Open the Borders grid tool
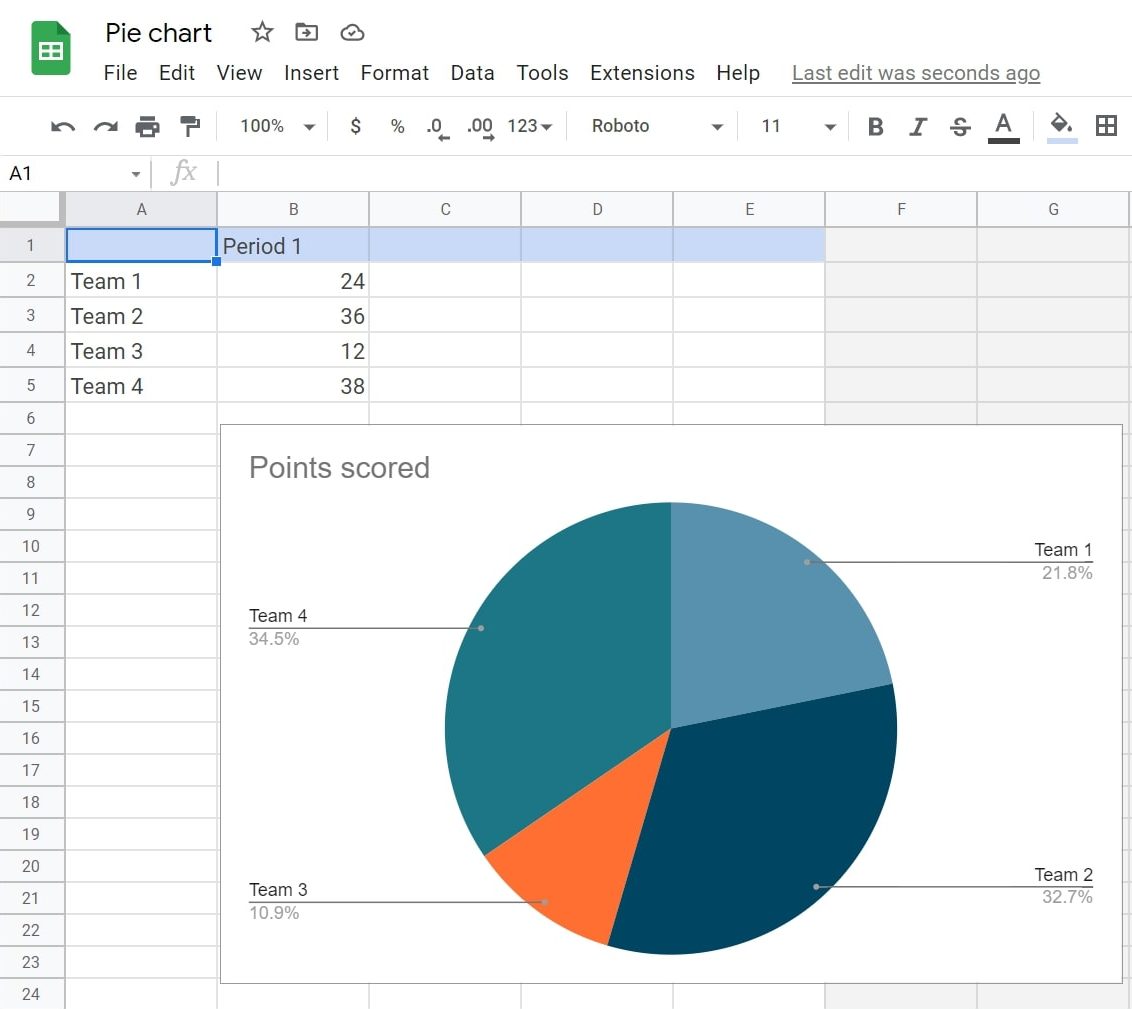The height and width of the screenshot is (1009, 1132). (1106, 126)
